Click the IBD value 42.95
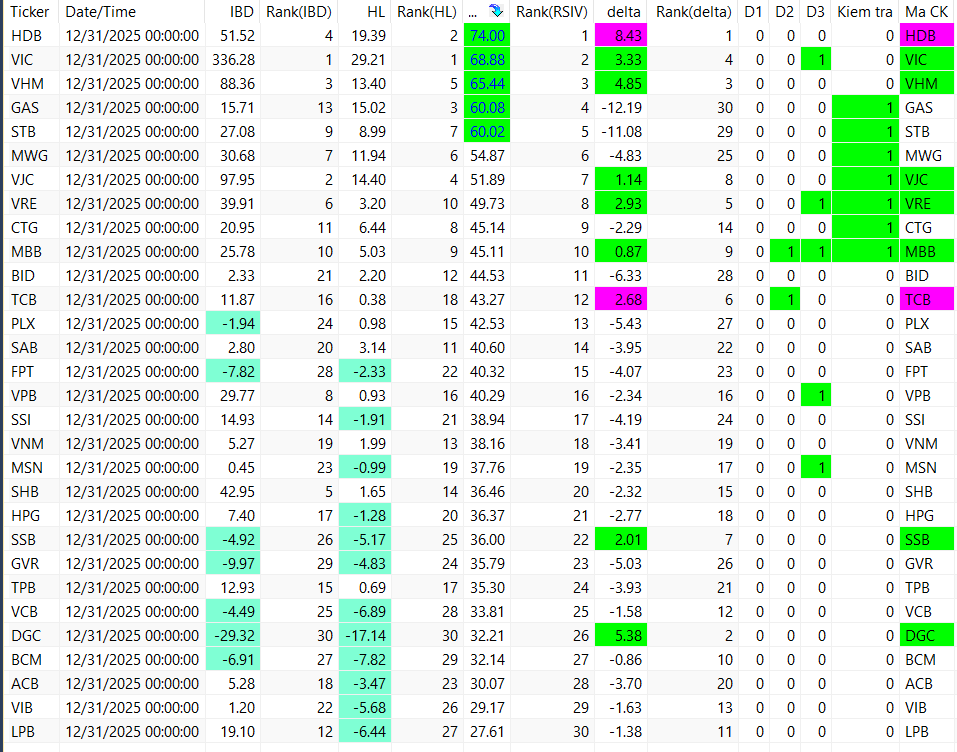 [237, 492]
